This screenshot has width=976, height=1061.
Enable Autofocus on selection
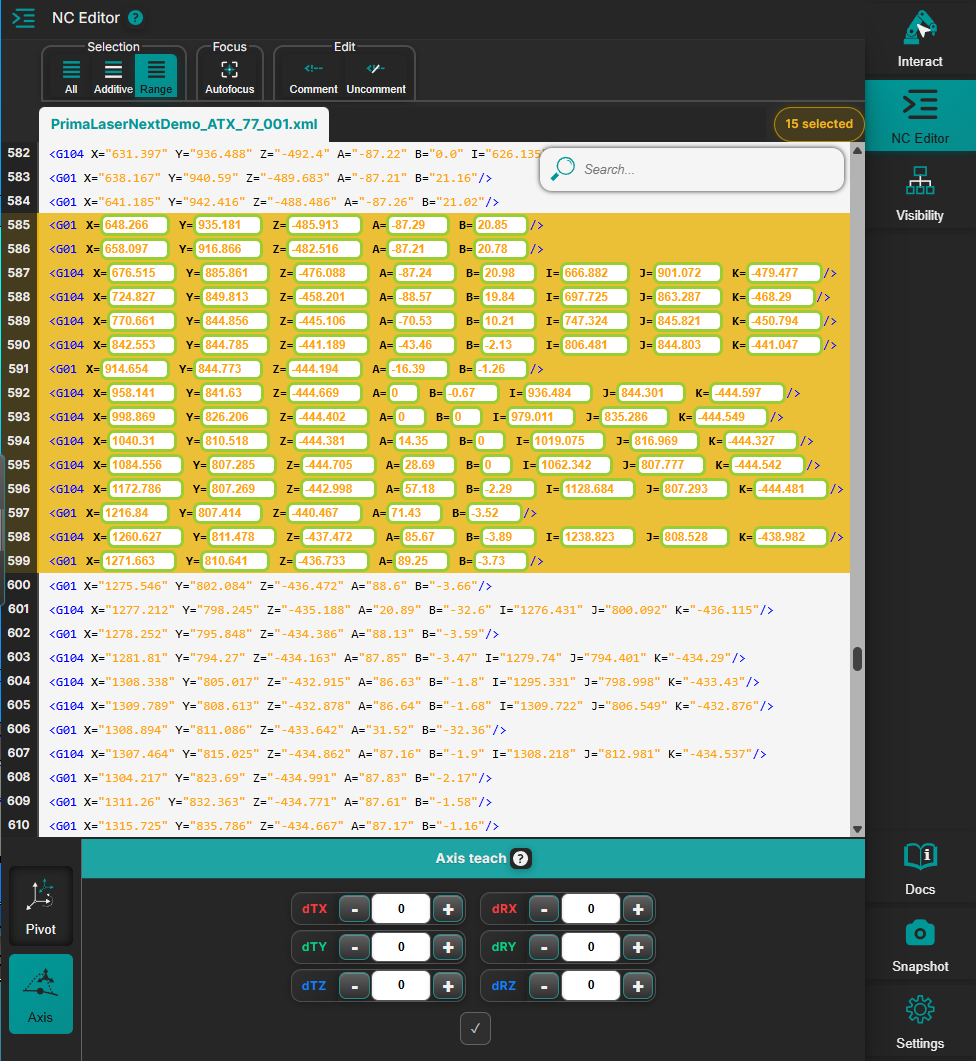[229, 77]
